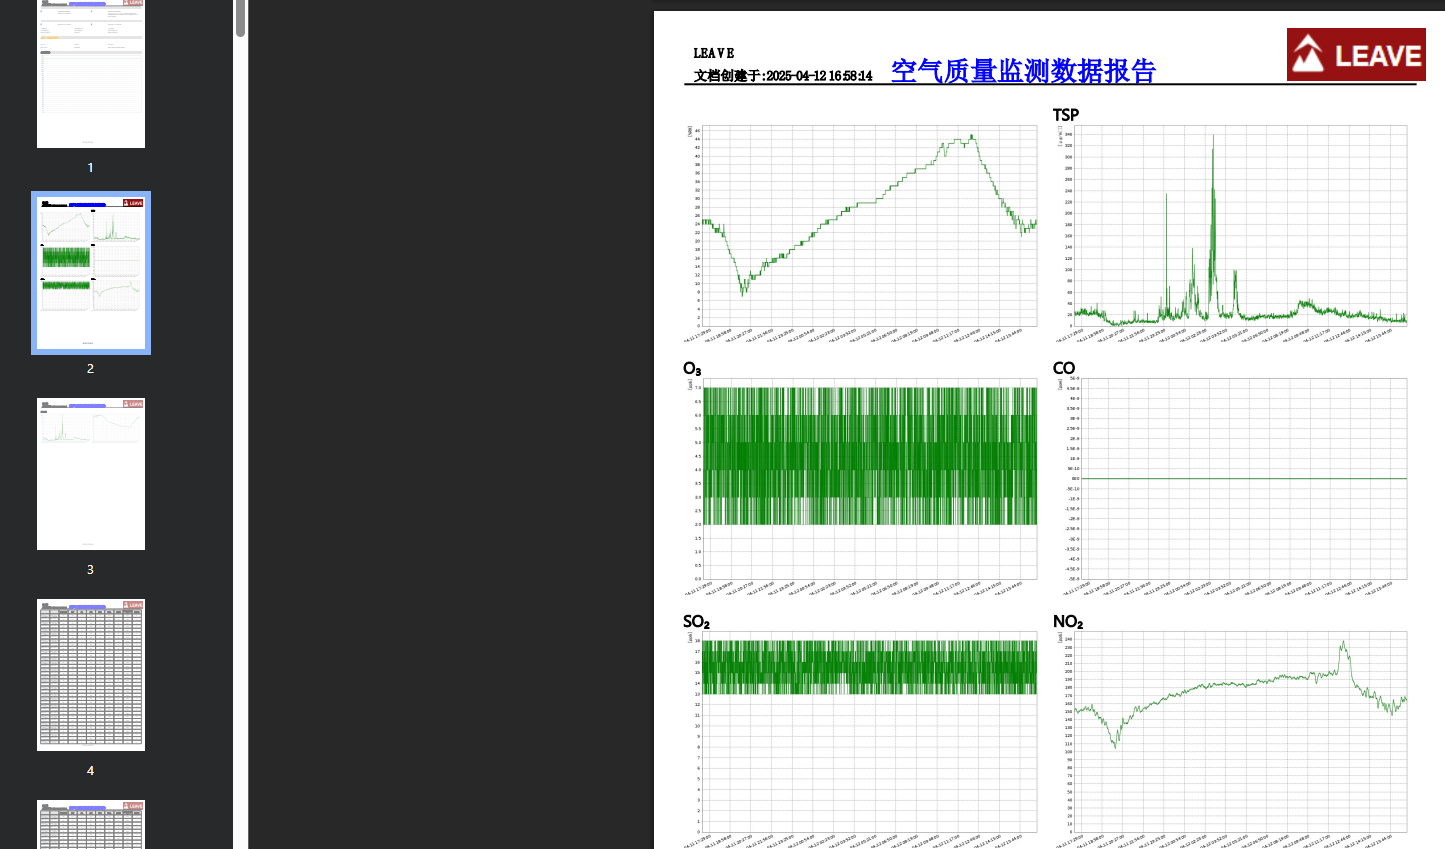Image resolution: width=1445 pixels, height=849 pixels.
Task: Go to page 4 table thumbnail
Action: coord(91,675)
